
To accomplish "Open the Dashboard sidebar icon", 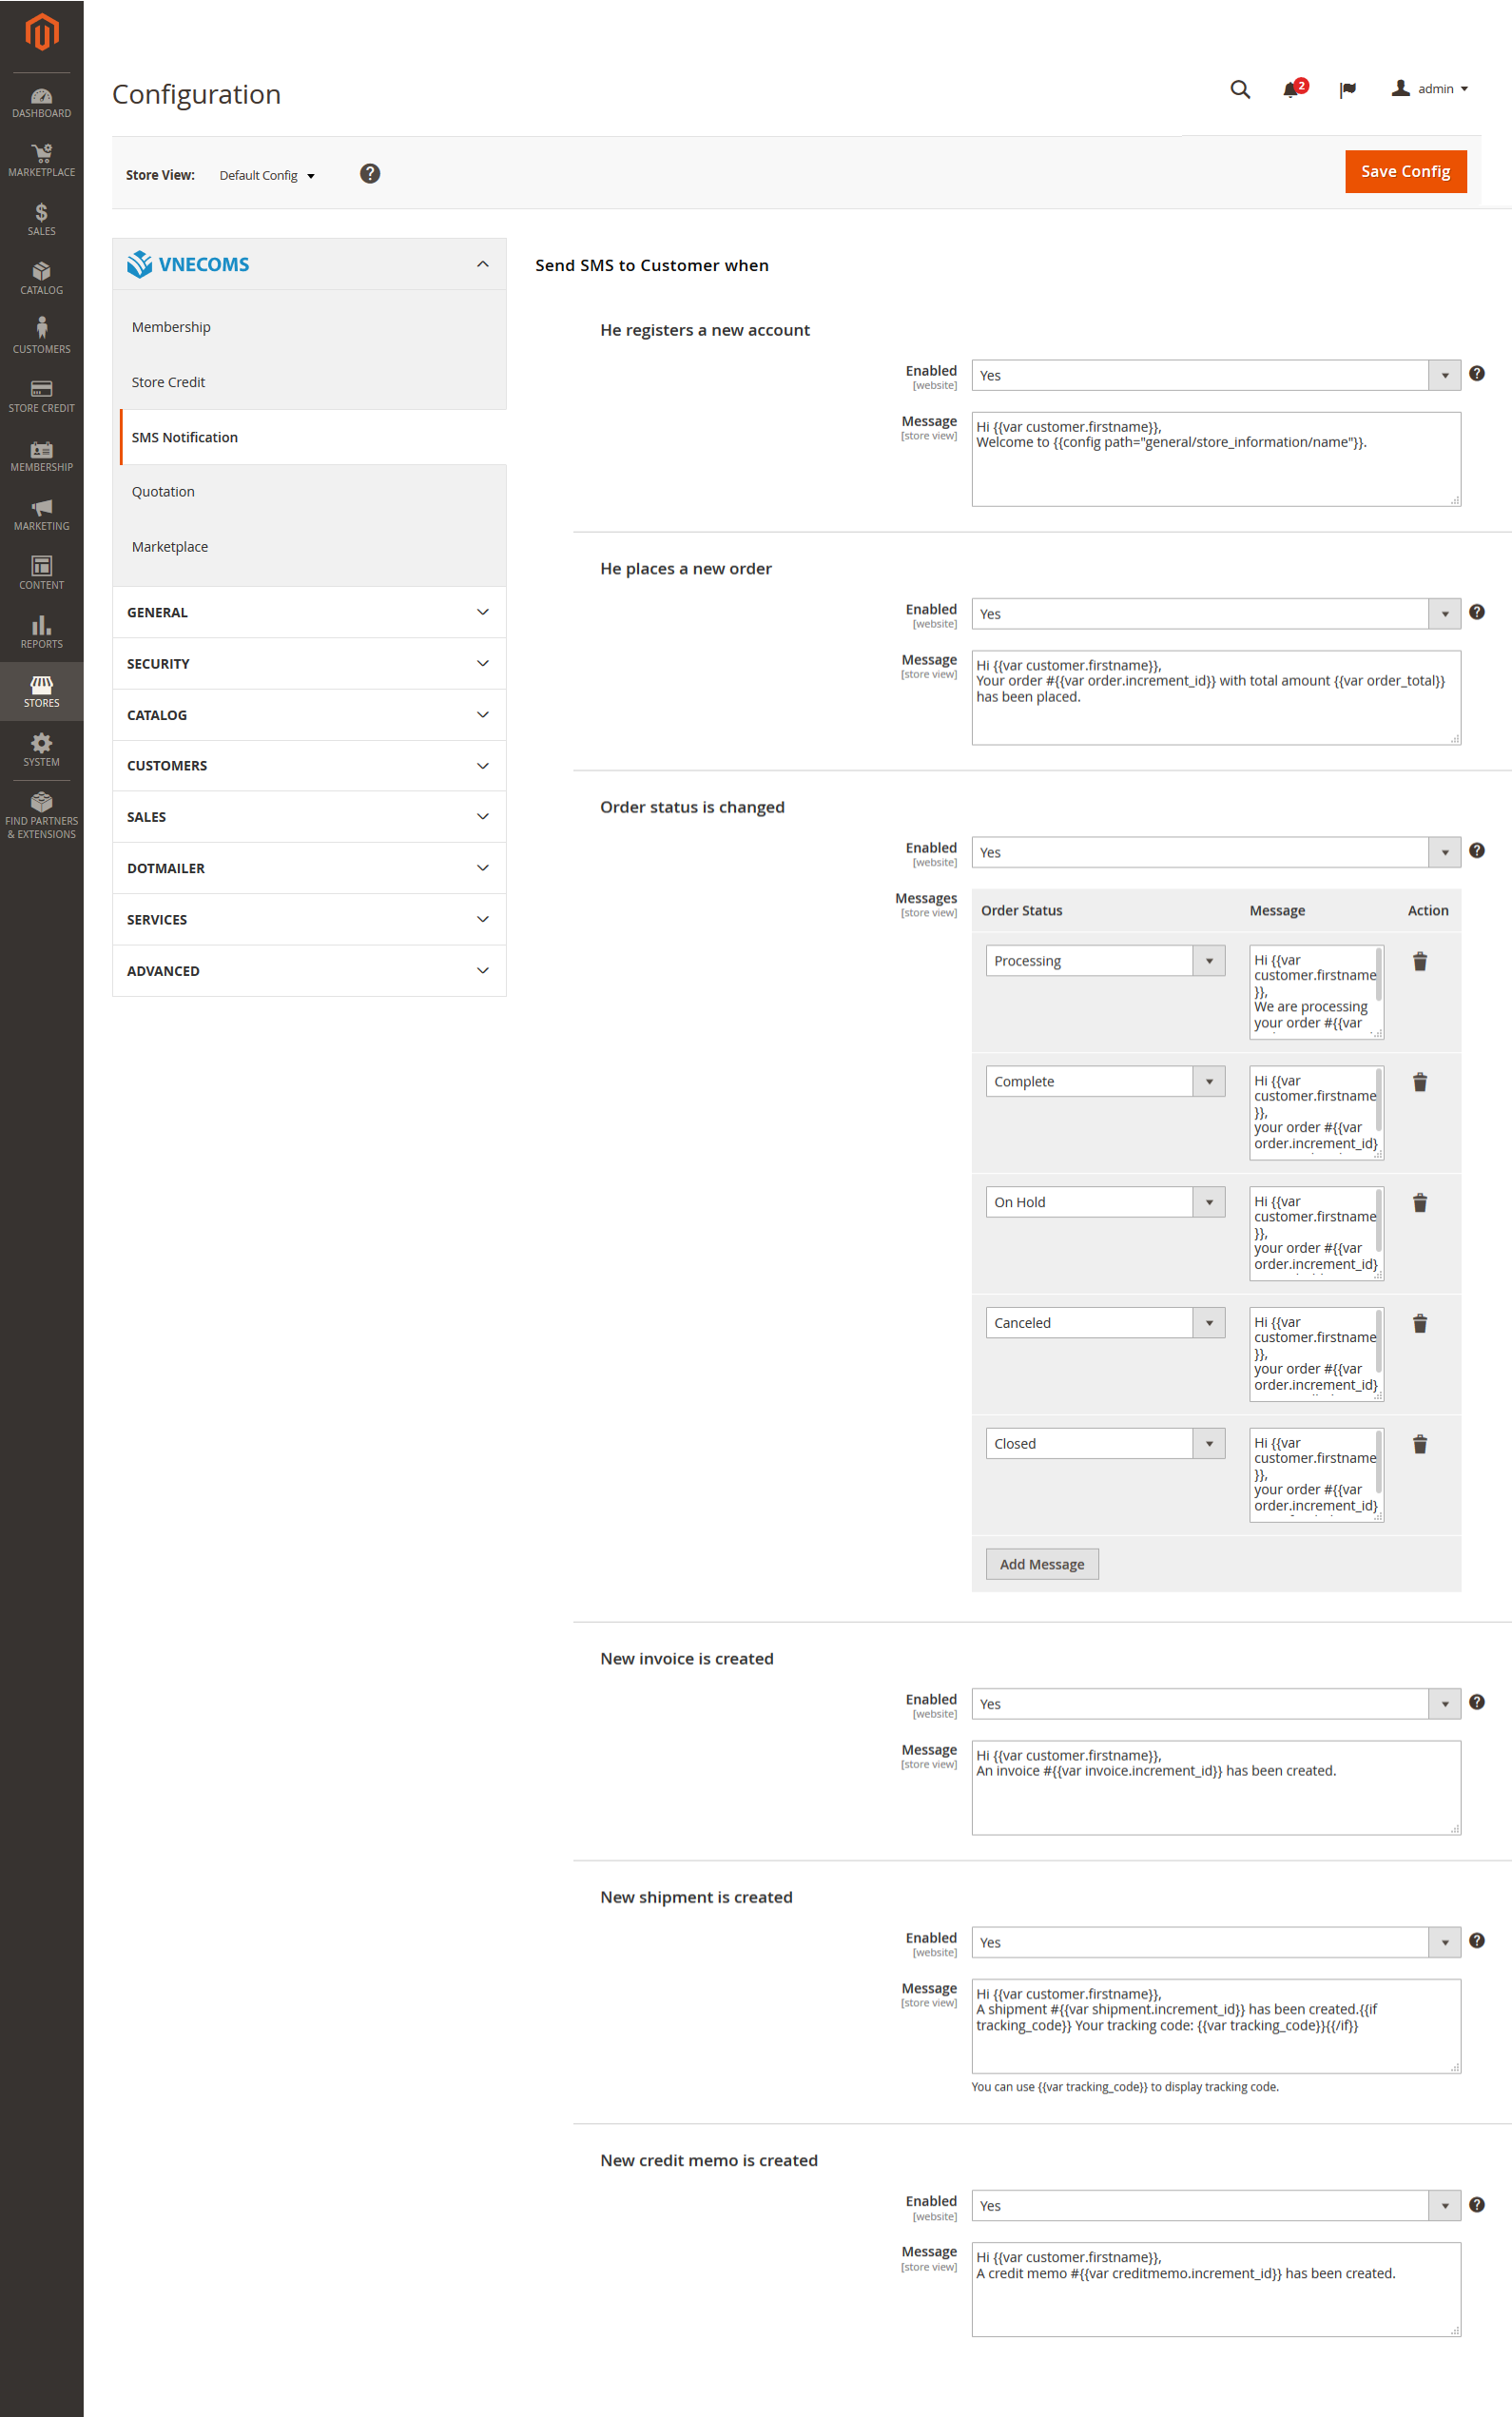I will (x=41, y=103).
